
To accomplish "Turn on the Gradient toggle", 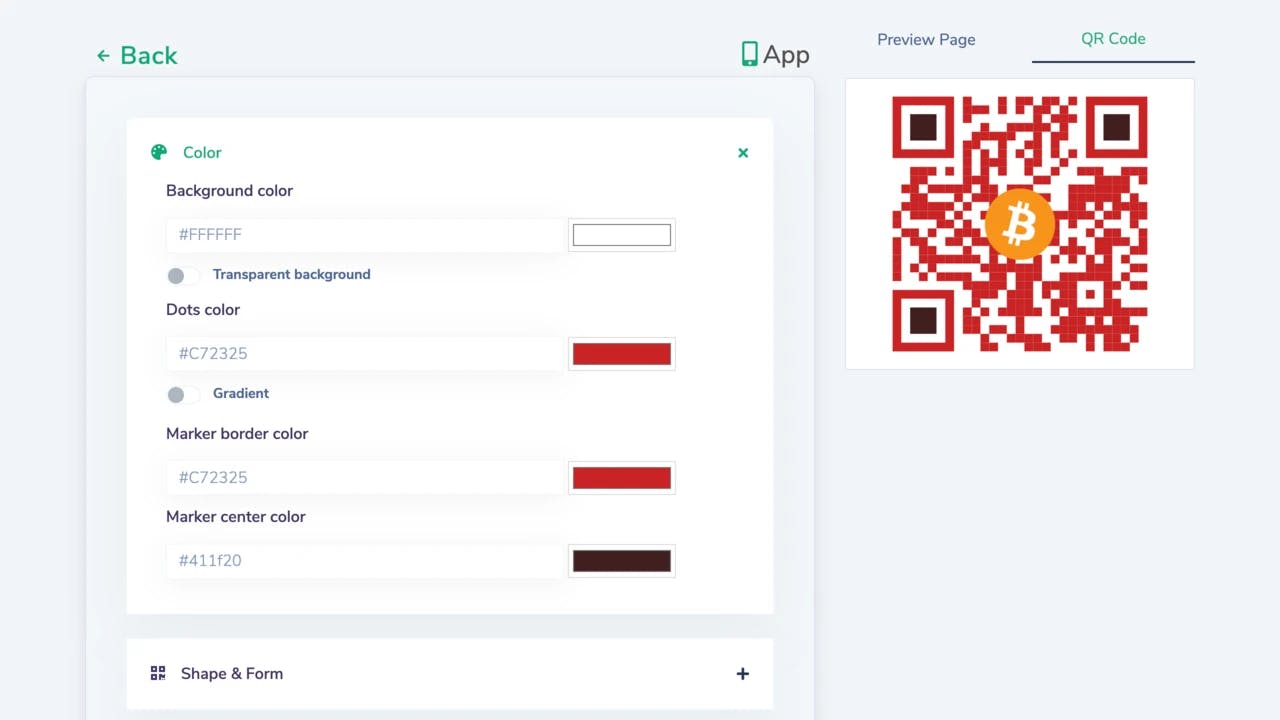I will click(x=182, y=394).
